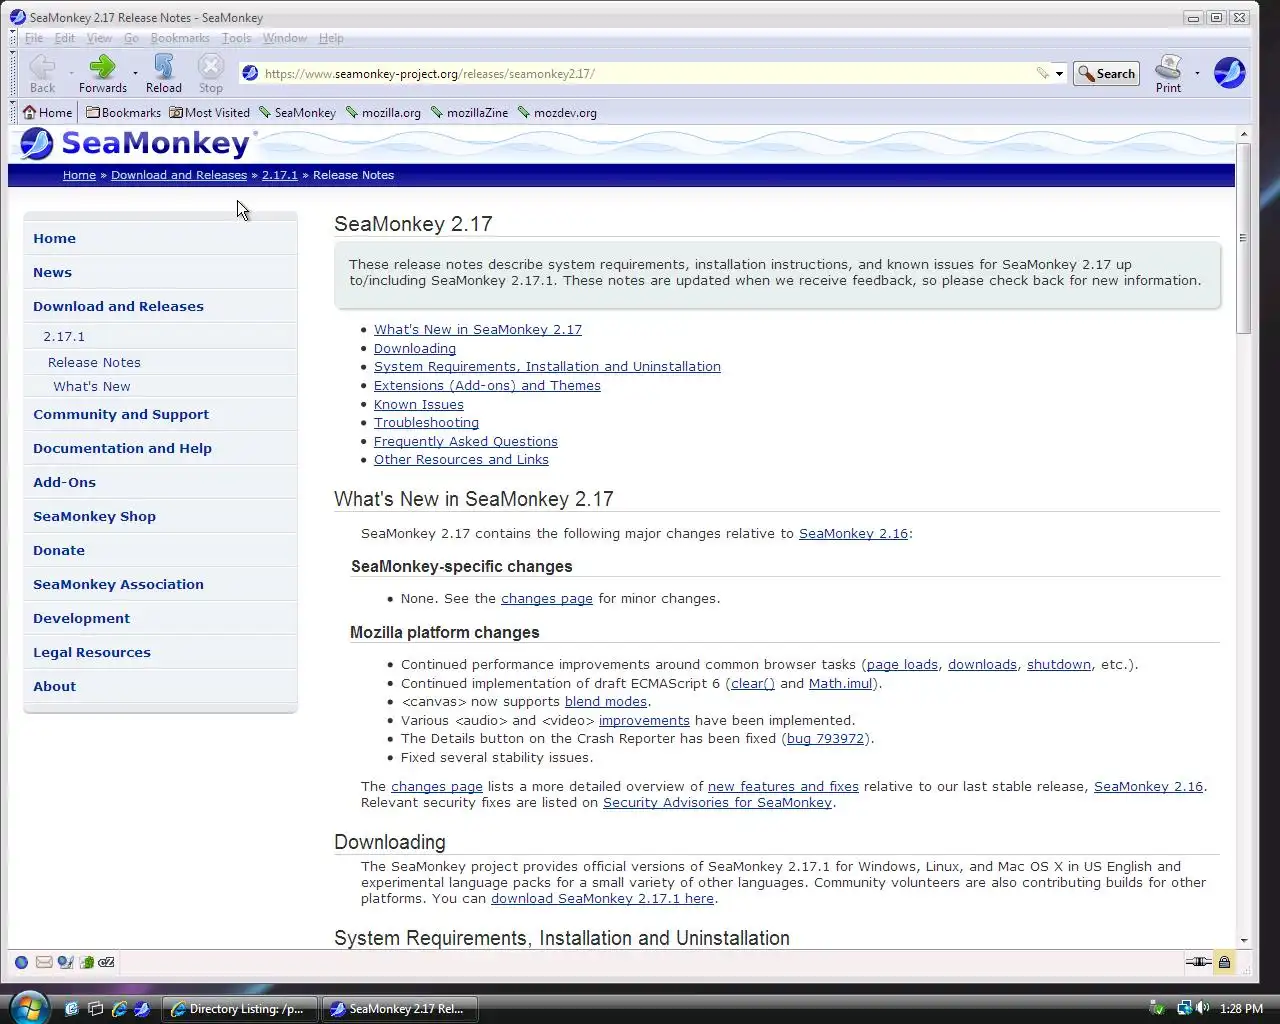Click the bug 793972 link
This screenshot has width=1280, height=1024.
coord(825,738)
